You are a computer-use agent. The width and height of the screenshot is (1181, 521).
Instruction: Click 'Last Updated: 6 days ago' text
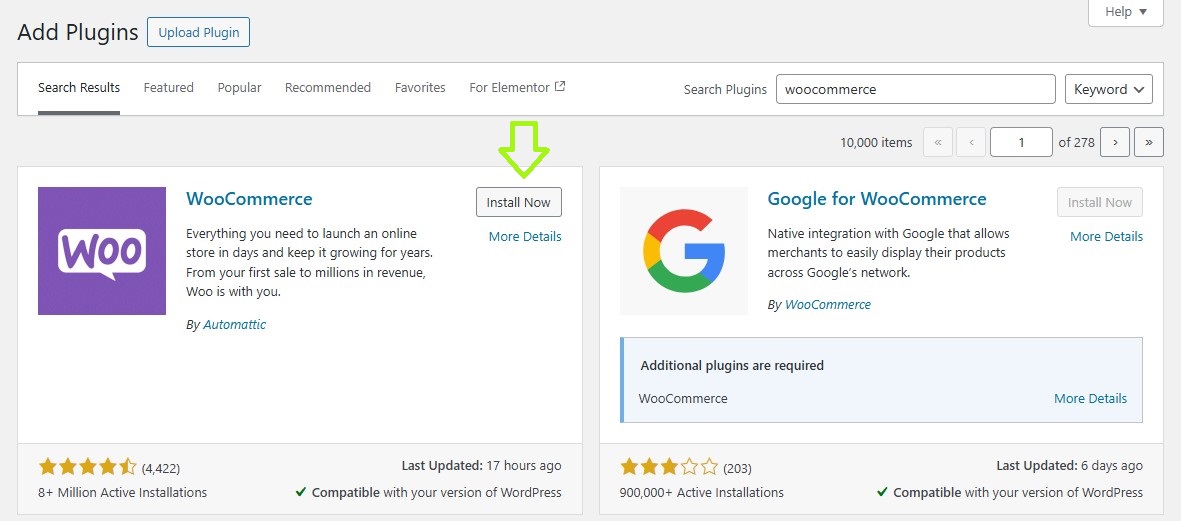point(1070,466)
